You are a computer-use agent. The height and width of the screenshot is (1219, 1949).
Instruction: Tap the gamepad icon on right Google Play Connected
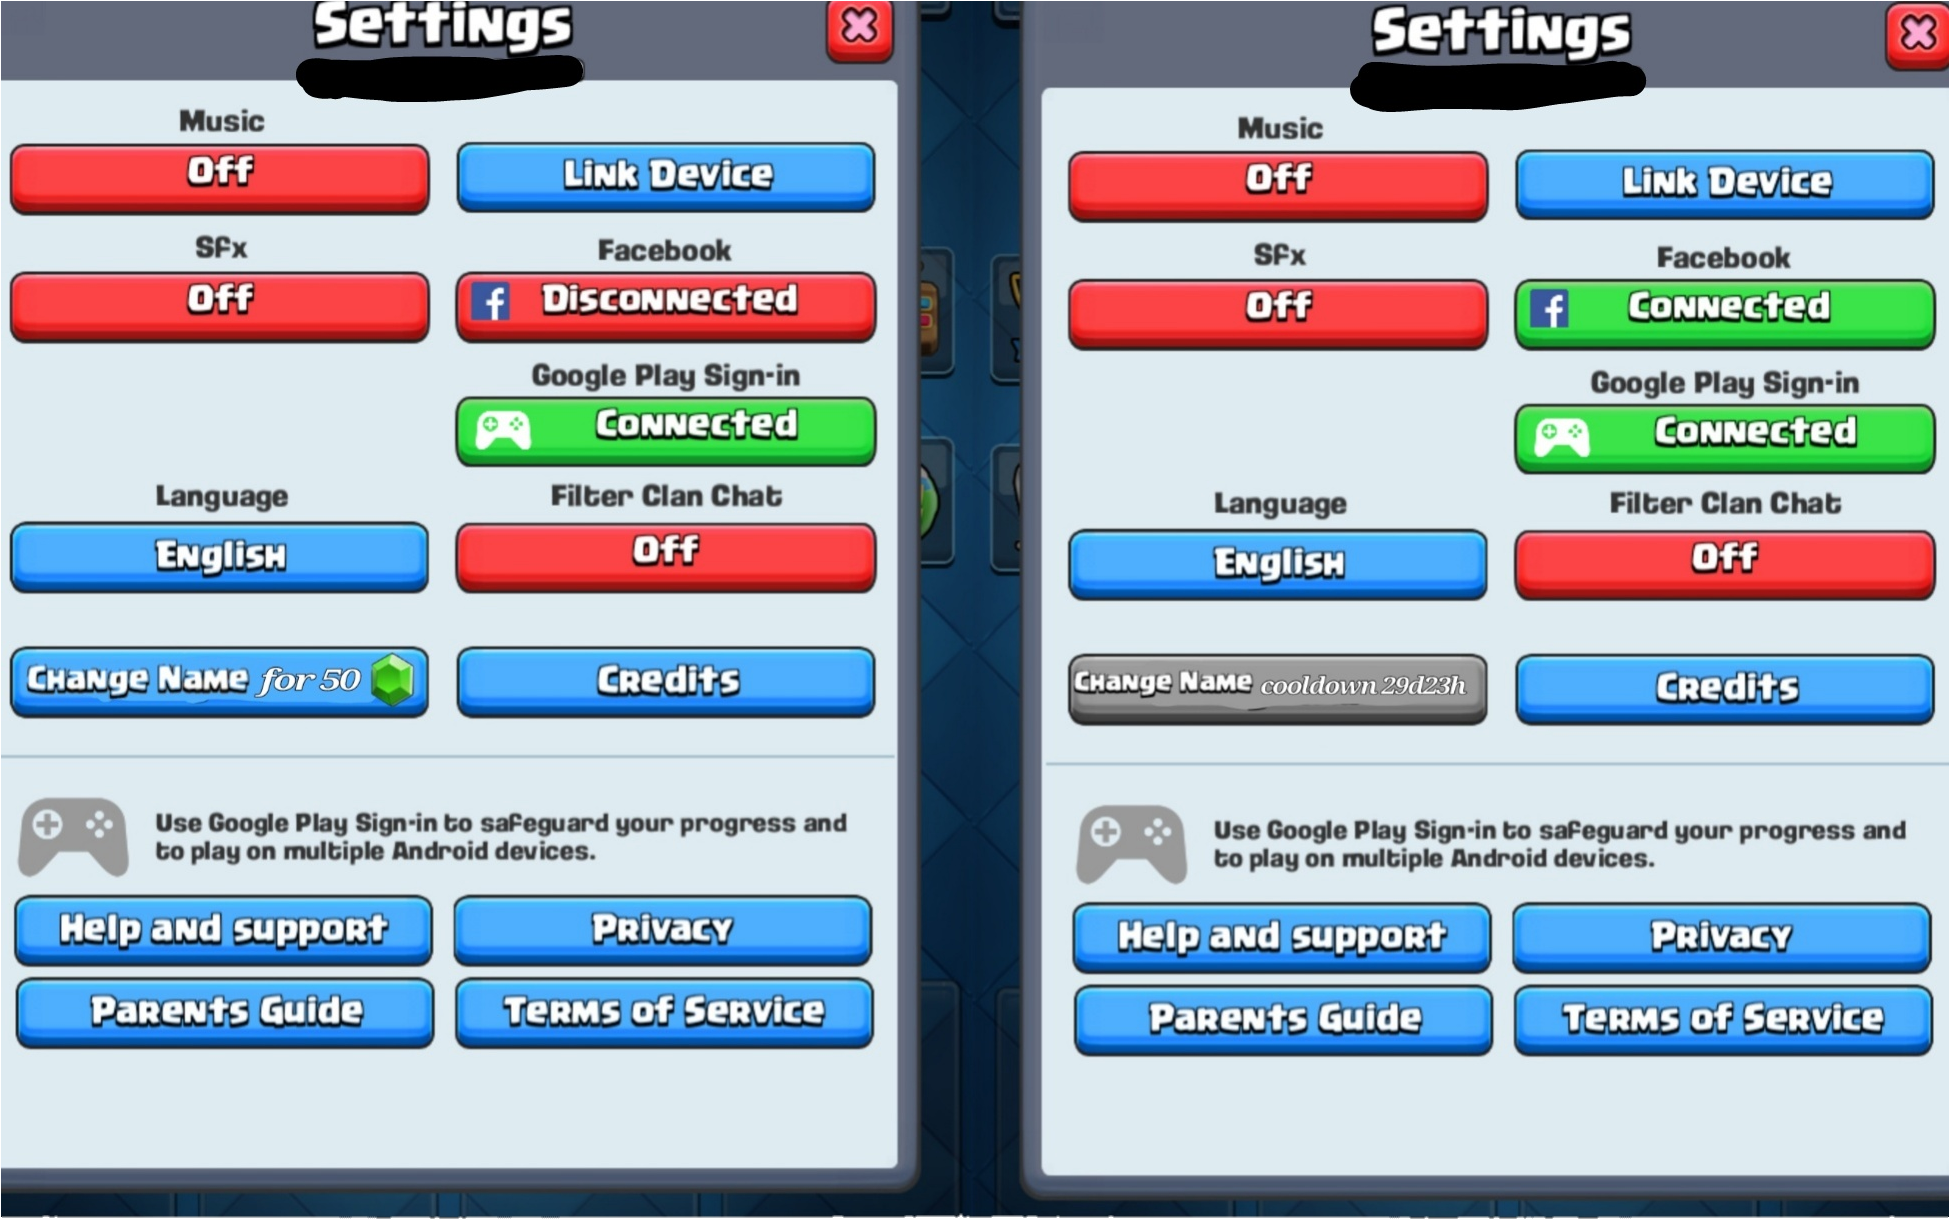click(1561, 437)
